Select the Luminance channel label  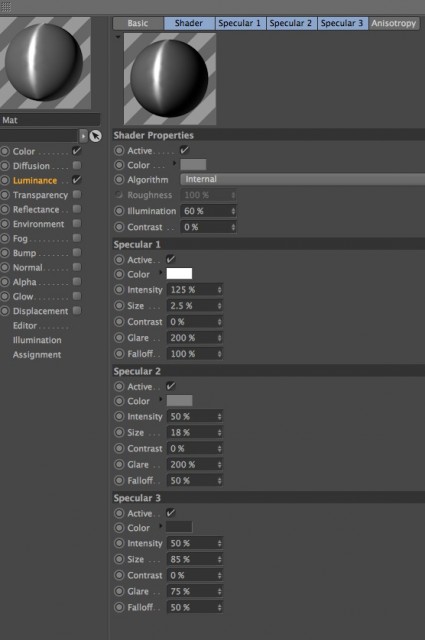click(x=35, y=180)
